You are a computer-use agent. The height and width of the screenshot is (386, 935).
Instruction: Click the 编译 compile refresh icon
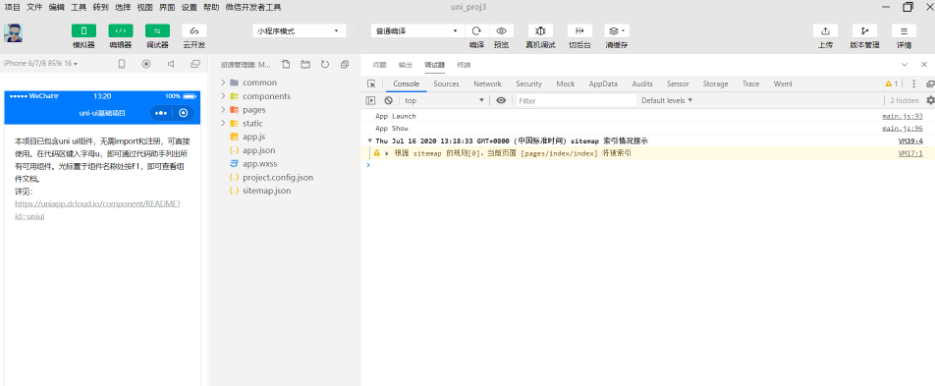(x=476, y=31)
